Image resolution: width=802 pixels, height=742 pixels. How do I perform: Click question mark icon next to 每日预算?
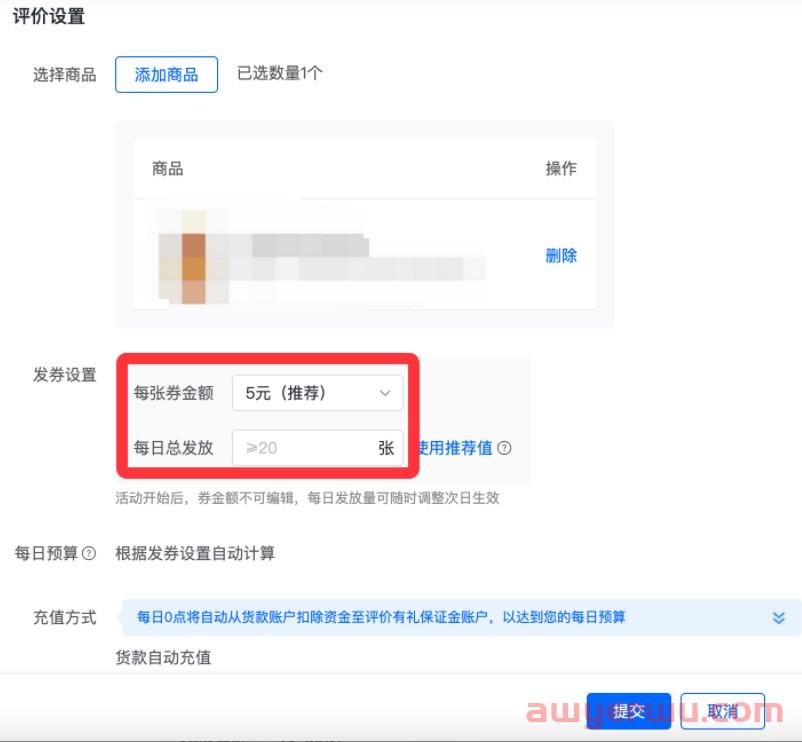[x=89, y=553]
